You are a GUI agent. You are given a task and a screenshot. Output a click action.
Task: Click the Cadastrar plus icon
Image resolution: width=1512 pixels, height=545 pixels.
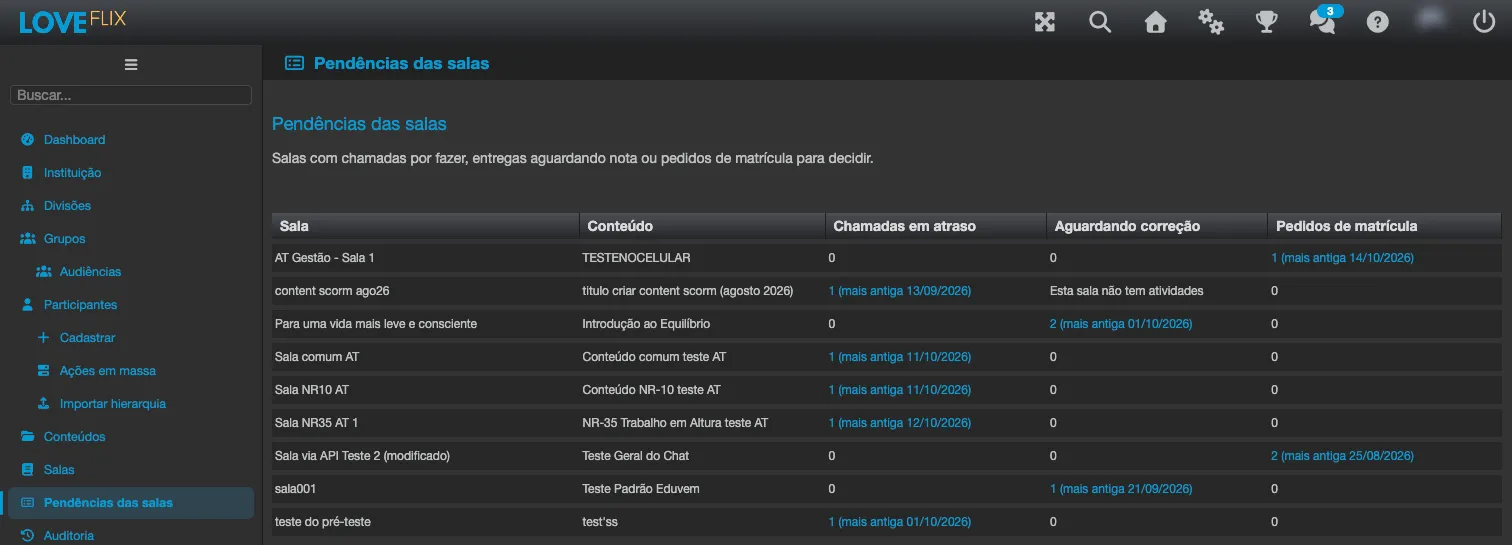[44, 337]
